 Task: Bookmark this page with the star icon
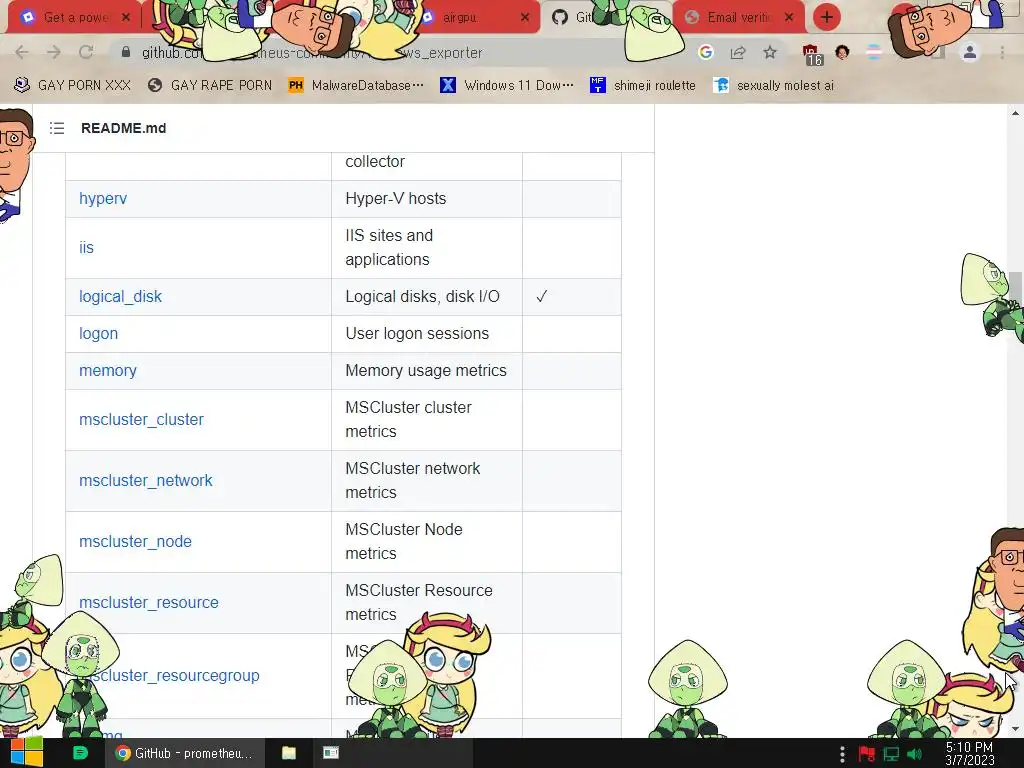(x=770, y=52)
